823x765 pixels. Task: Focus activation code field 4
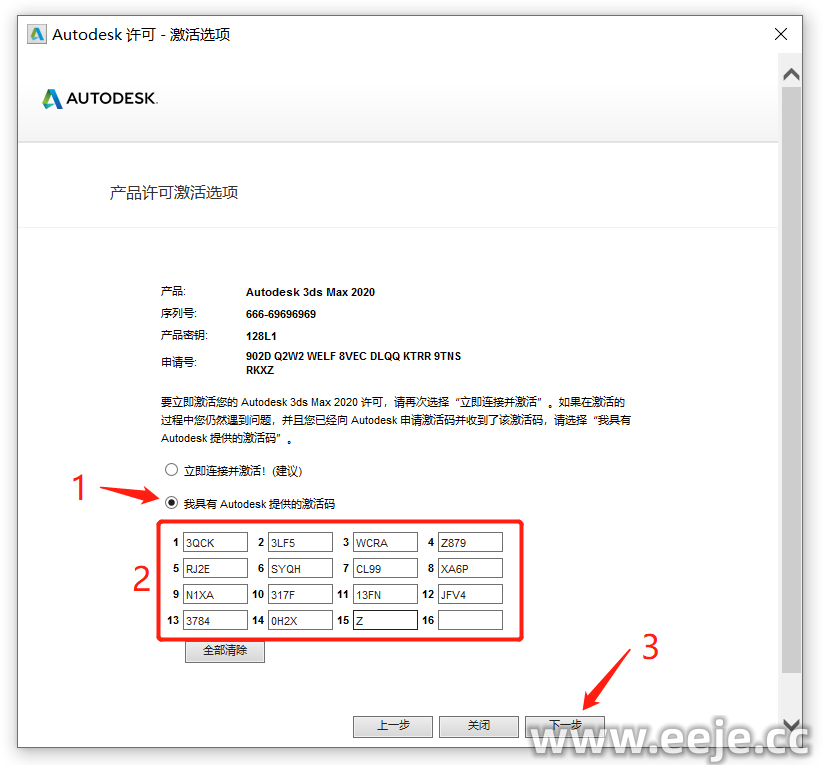click(470, 542)
